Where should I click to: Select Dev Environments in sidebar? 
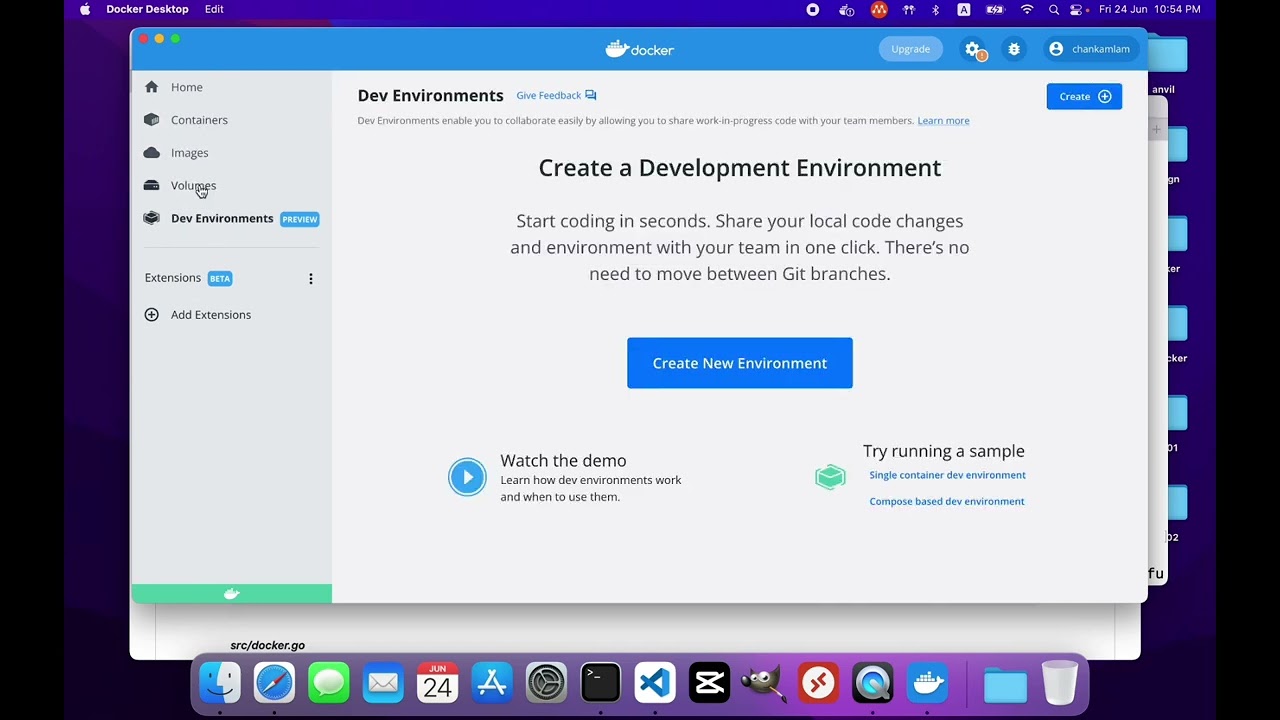231,218
